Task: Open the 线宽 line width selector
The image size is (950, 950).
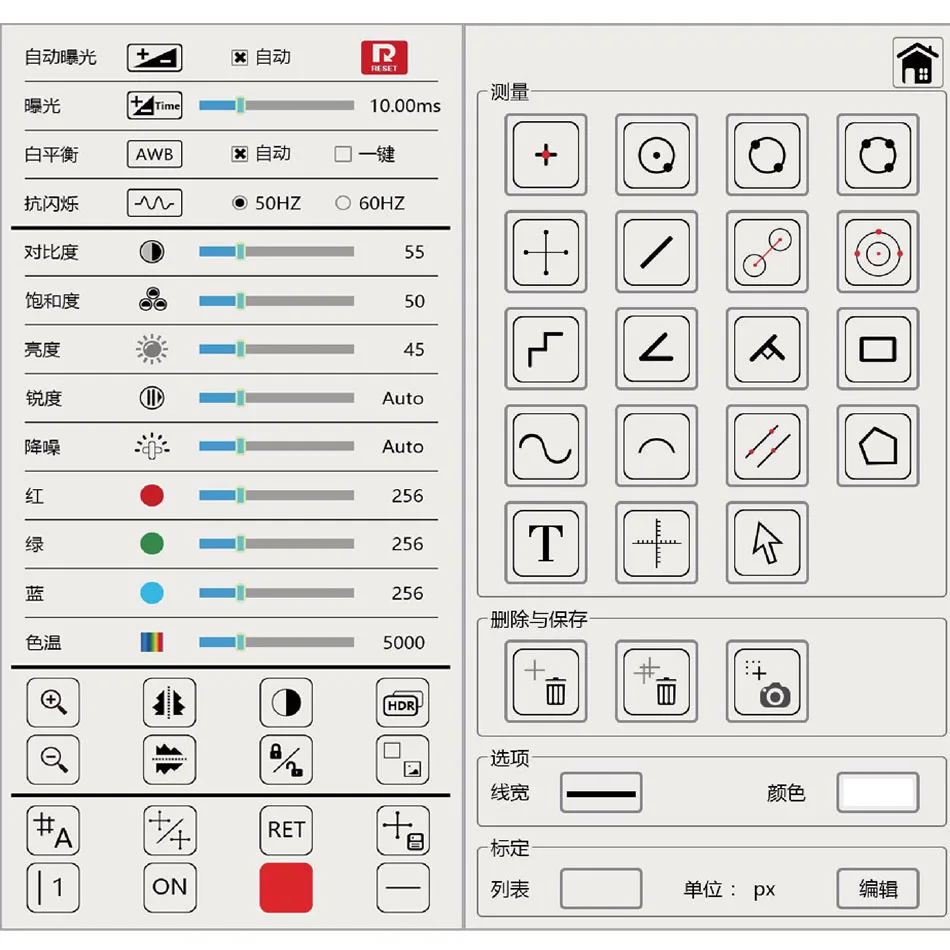Action: pos(601,792)
